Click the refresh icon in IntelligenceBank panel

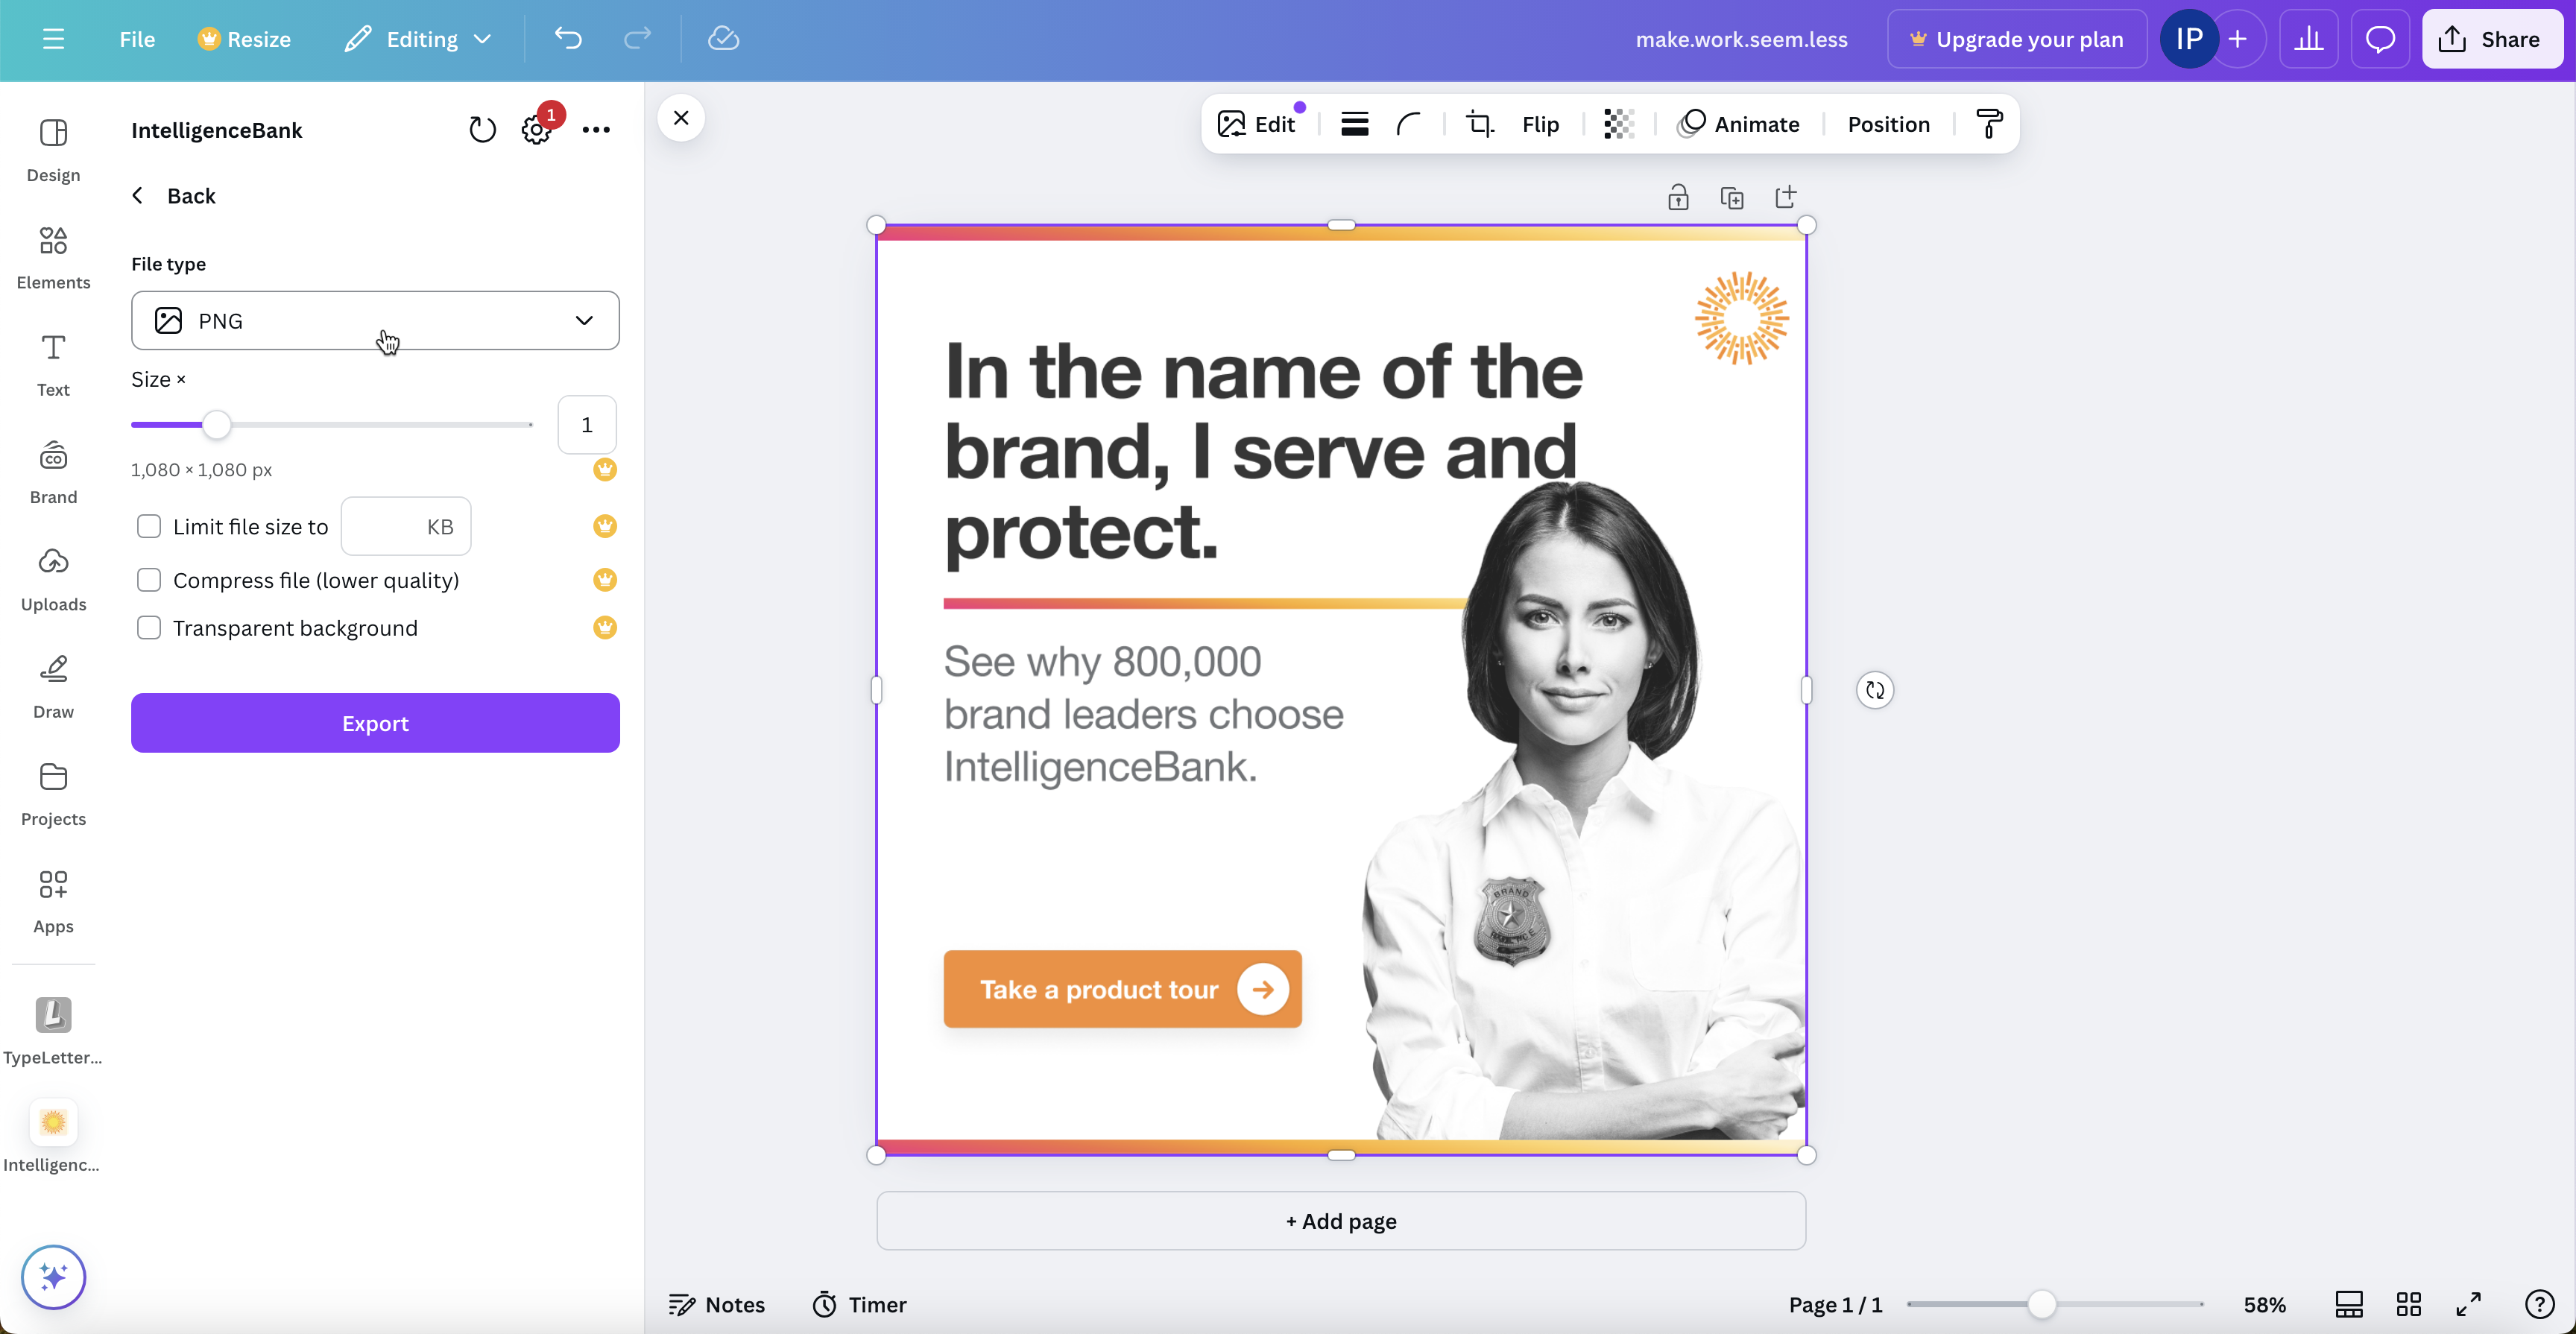(x=482, y=130)
